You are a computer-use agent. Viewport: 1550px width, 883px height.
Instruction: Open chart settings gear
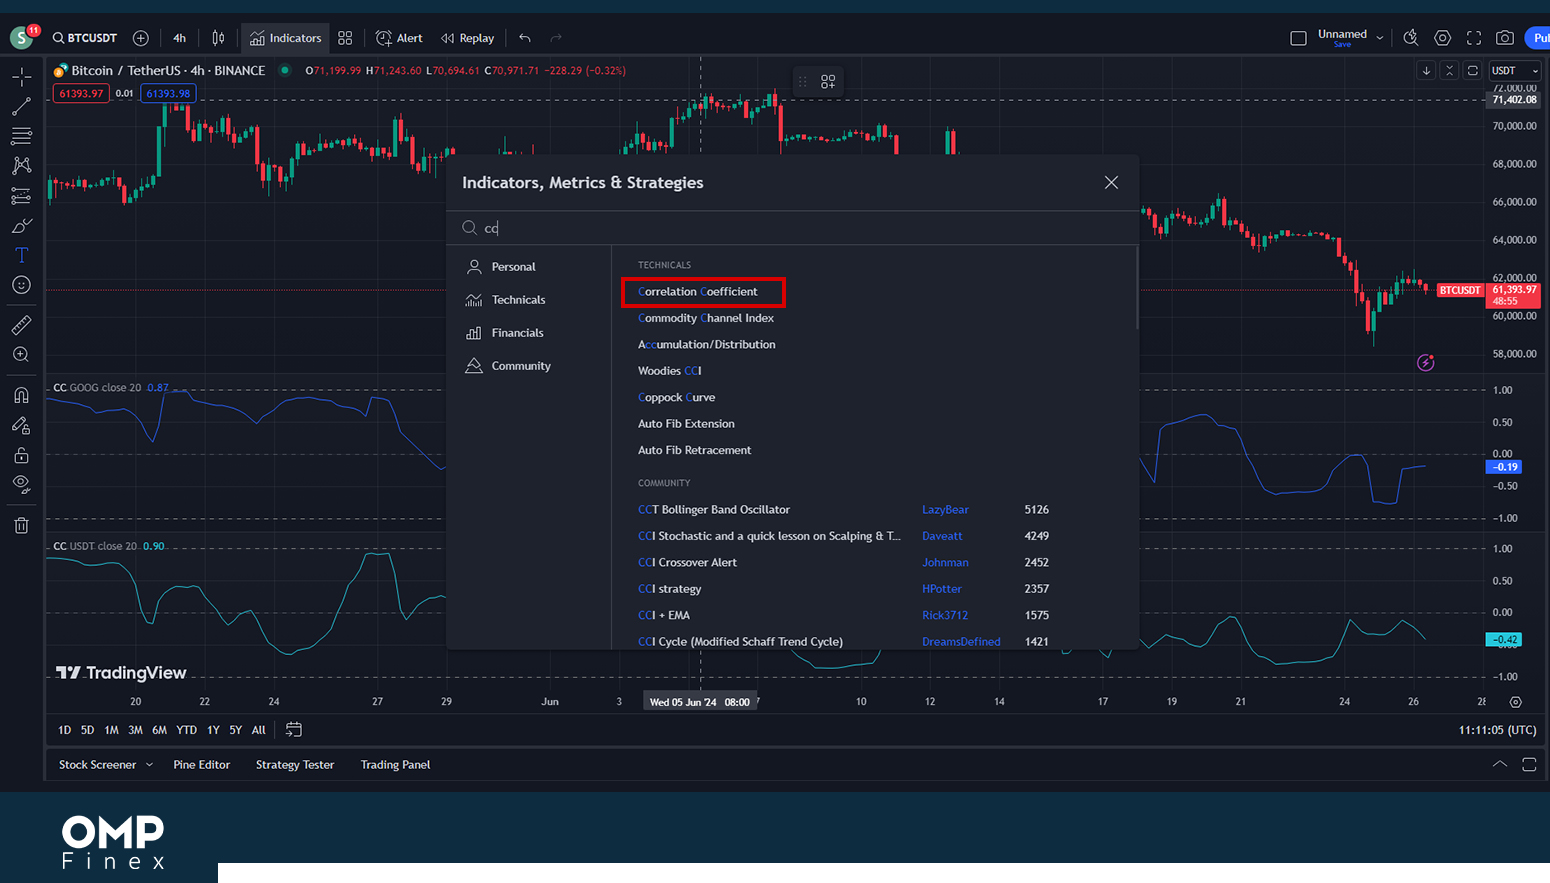coord(1442,38)
